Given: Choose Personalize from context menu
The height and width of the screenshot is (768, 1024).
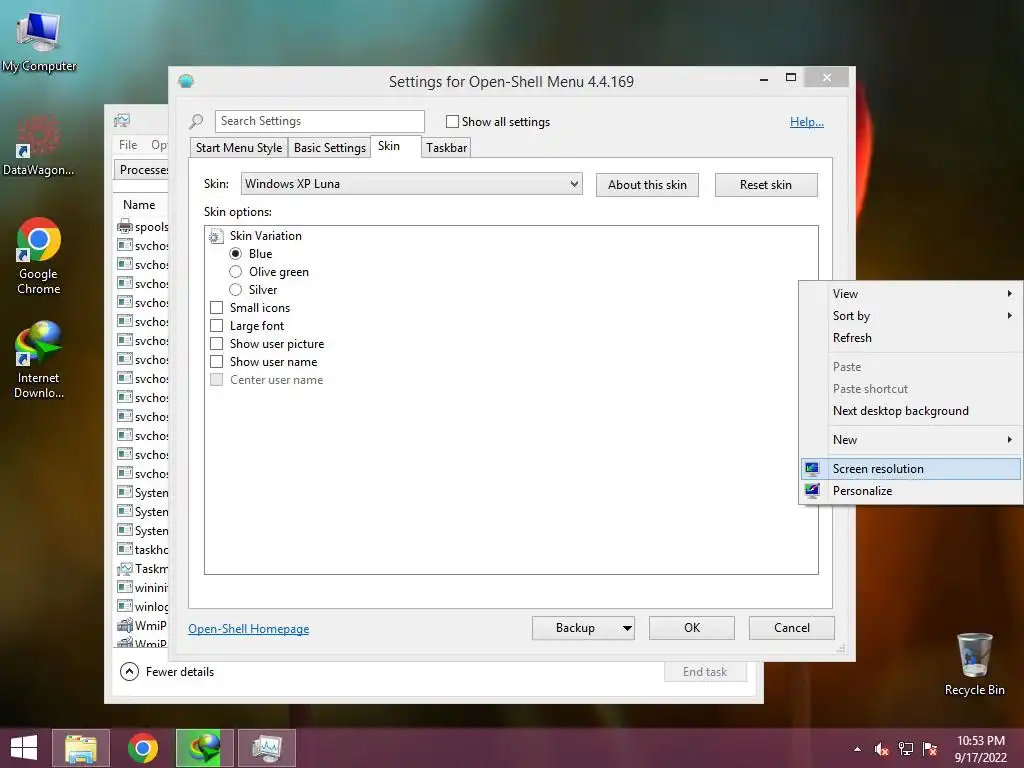Looking at the screenshot, I should (912, 491).
